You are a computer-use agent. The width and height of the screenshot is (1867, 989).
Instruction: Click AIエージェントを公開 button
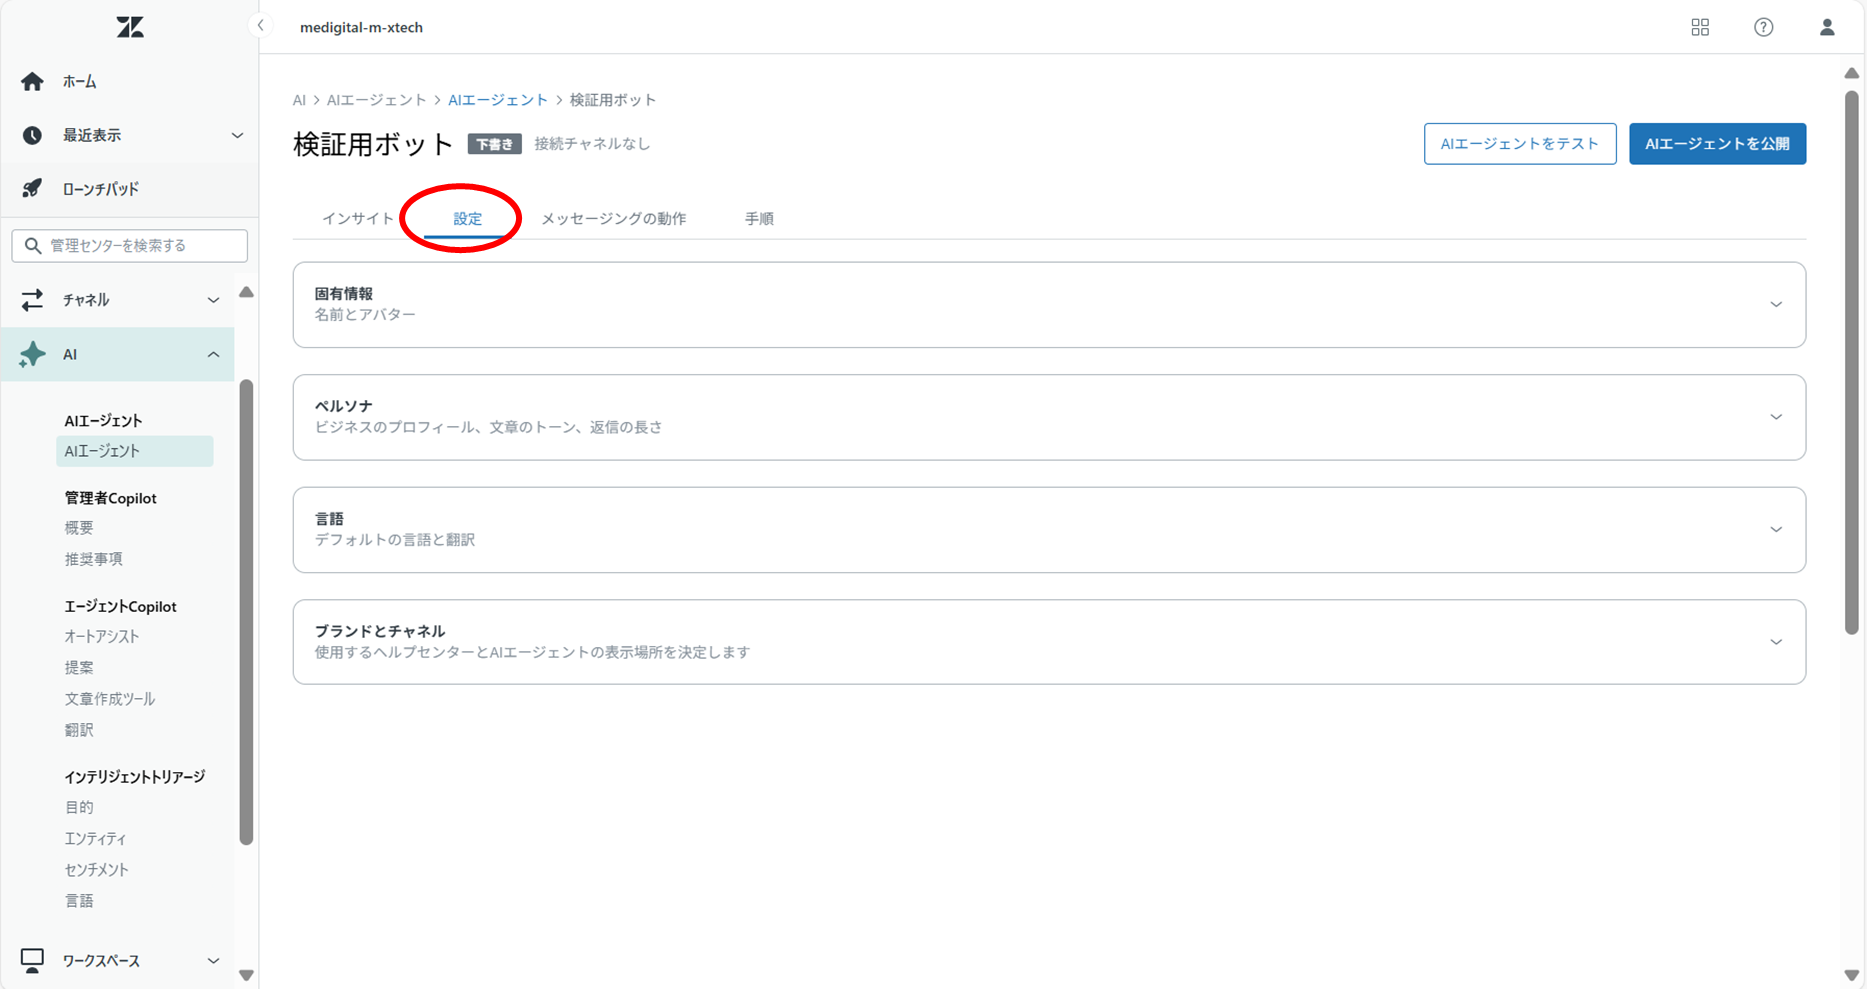tap(1717, 144)
